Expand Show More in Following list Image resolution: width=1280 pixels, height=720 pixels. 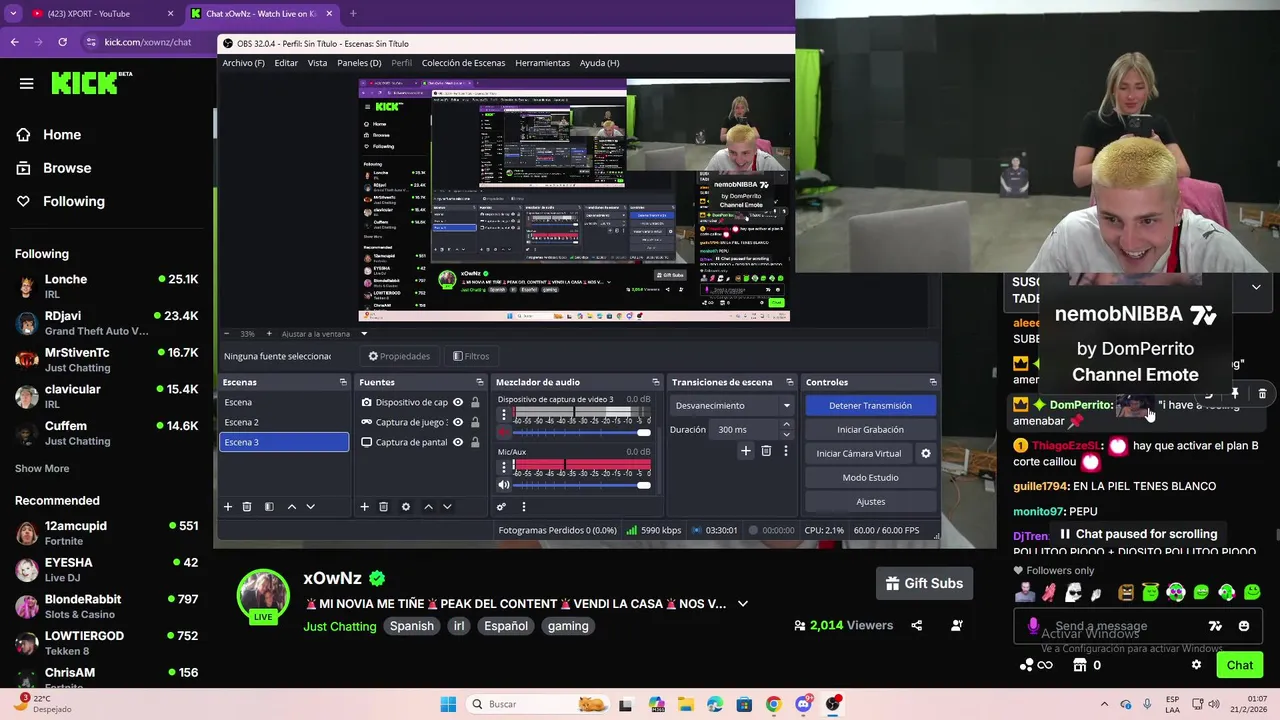click(x=42, y=468)
